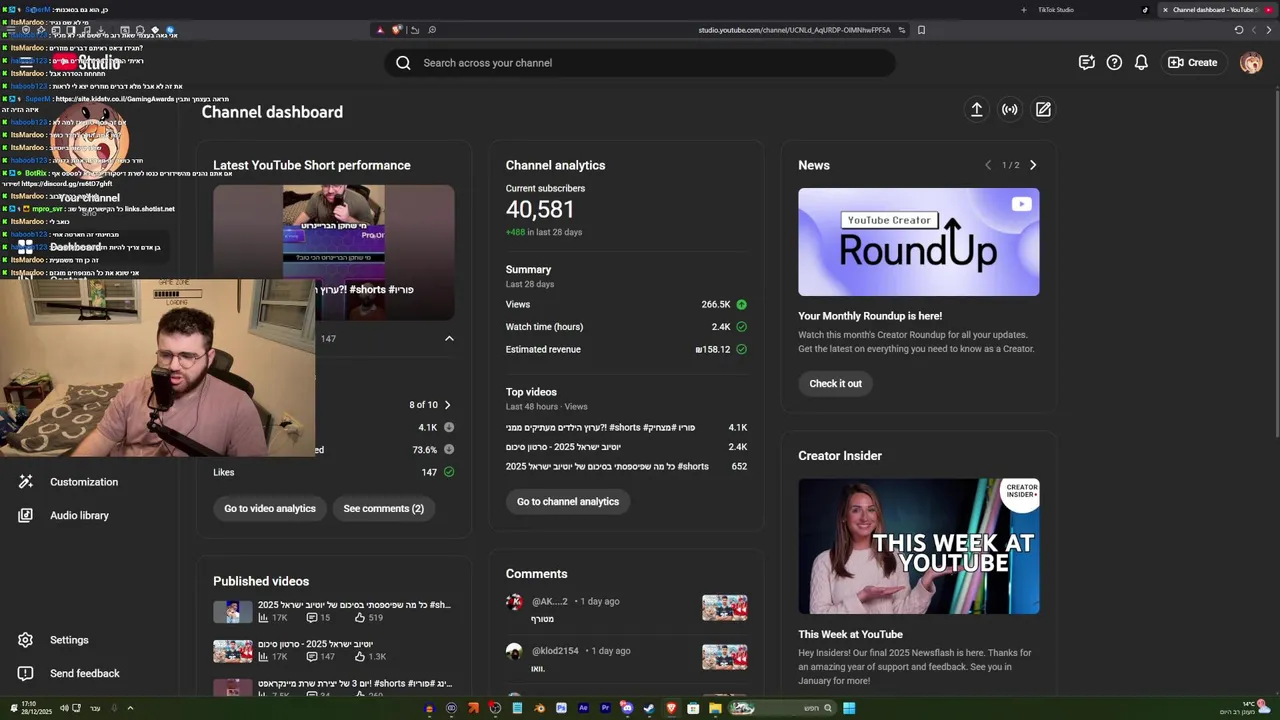Click the channel avatar in the top right
1280x720 pixels.
click(1251, 63)
